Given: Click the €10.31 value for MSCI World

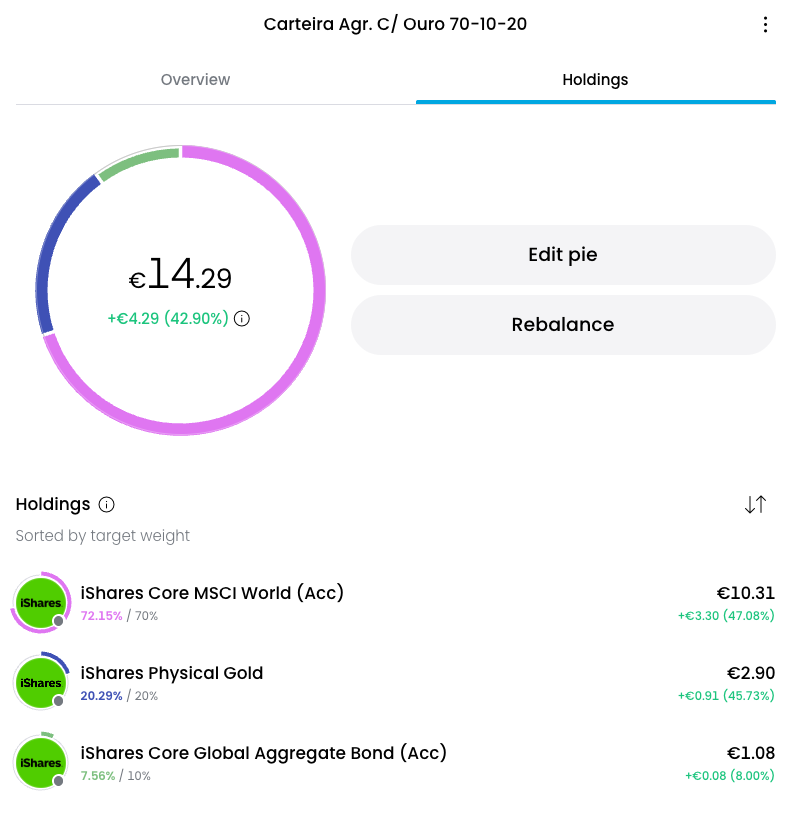Looking at the screenshot, I should click(x=745, y=593).
